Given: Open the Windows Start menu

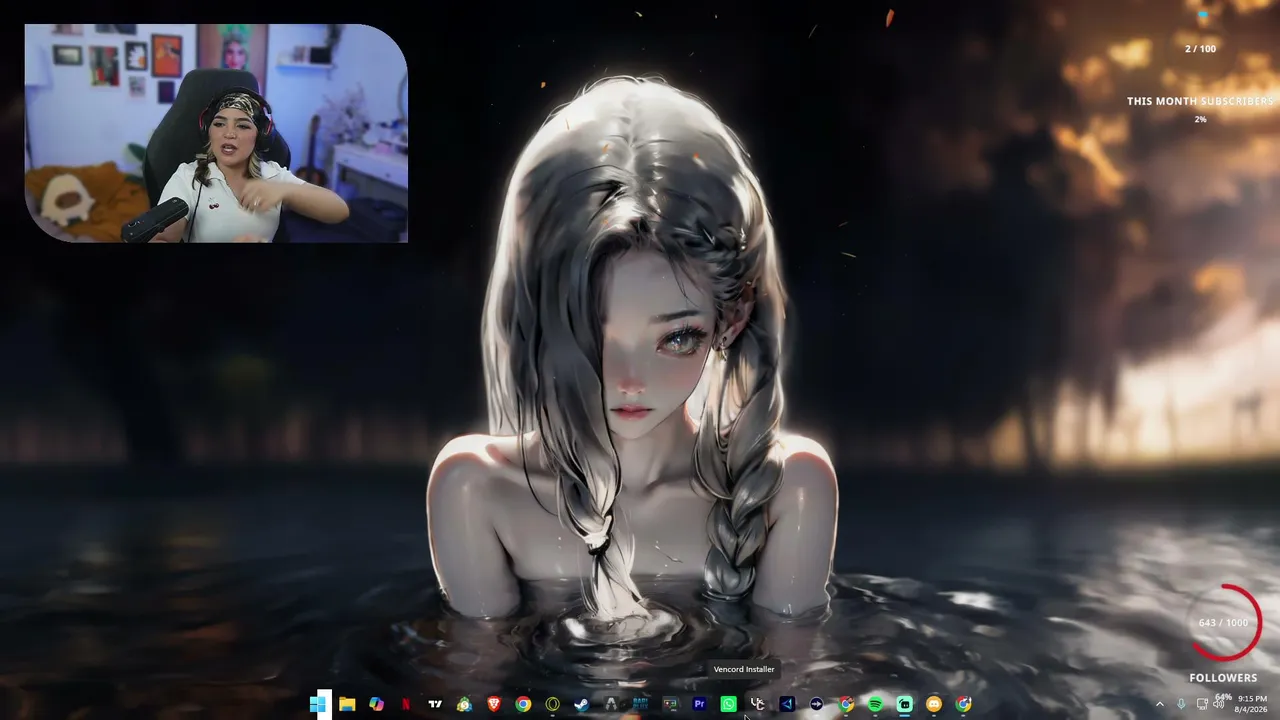Looking at the screenshot, I should coord(318,704).
